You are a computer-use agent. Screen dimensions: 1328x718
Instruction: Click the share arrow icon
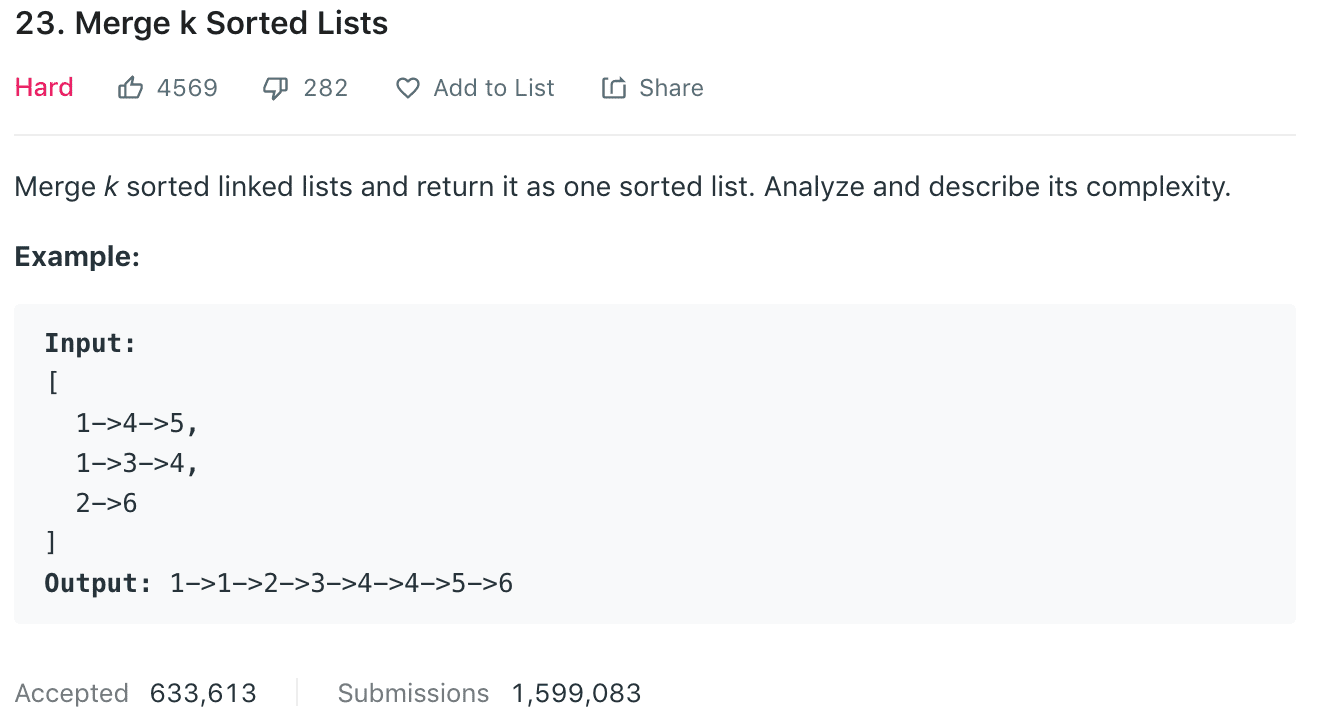613,88
